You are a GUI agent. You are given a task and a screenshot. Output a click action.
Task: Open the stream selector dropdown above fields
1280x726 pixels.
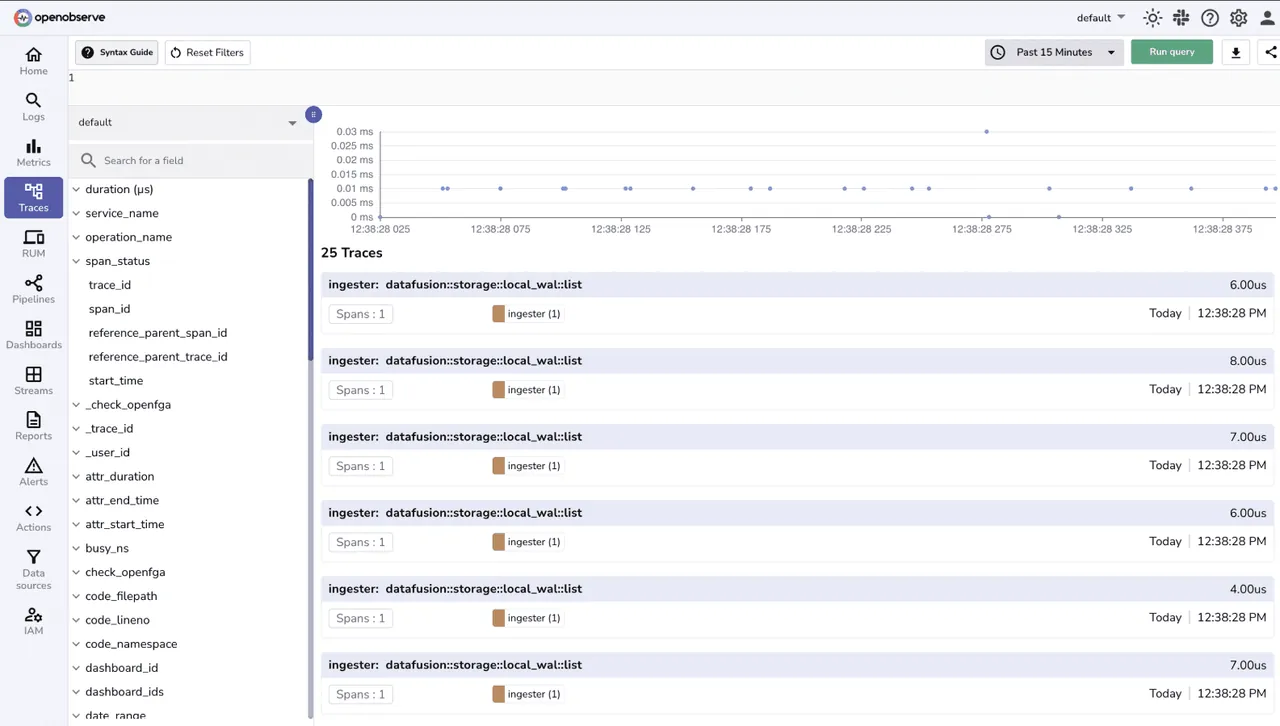click(189, 122)
